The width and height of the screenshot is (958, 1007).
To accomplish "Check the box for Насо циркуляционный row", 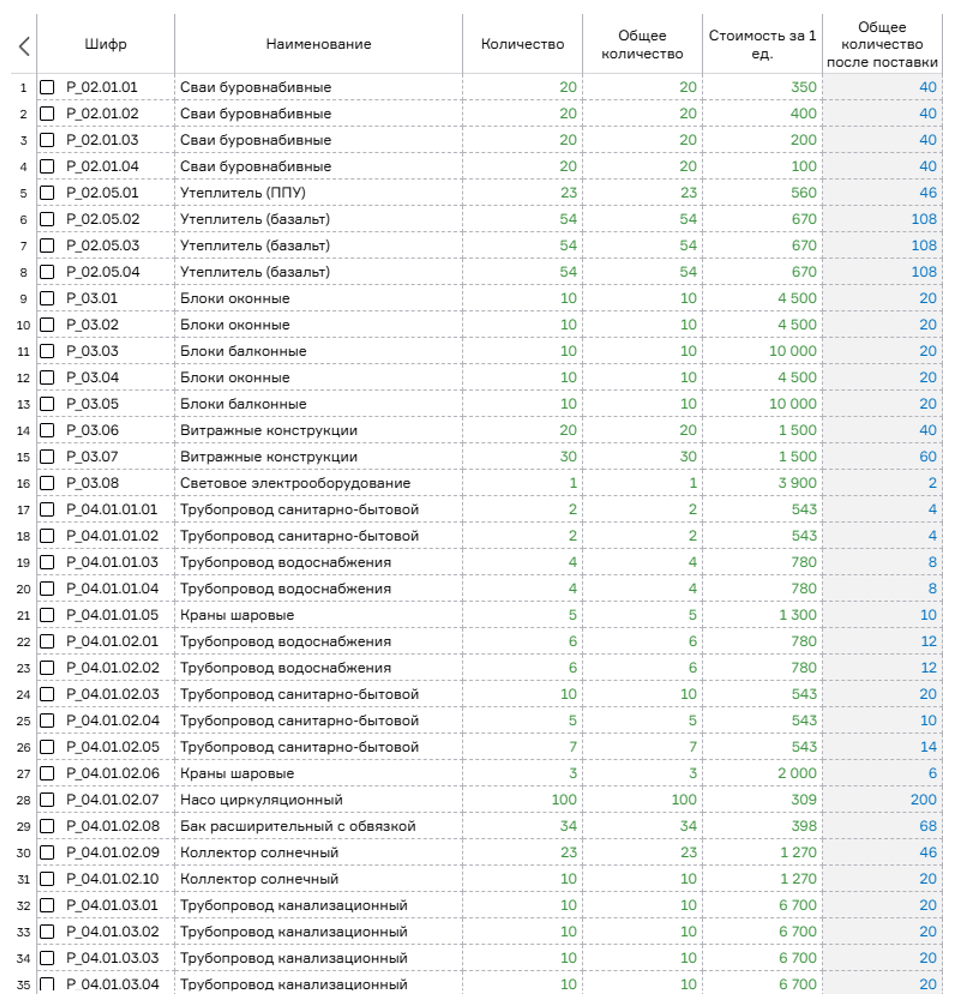I will point(47,800).
